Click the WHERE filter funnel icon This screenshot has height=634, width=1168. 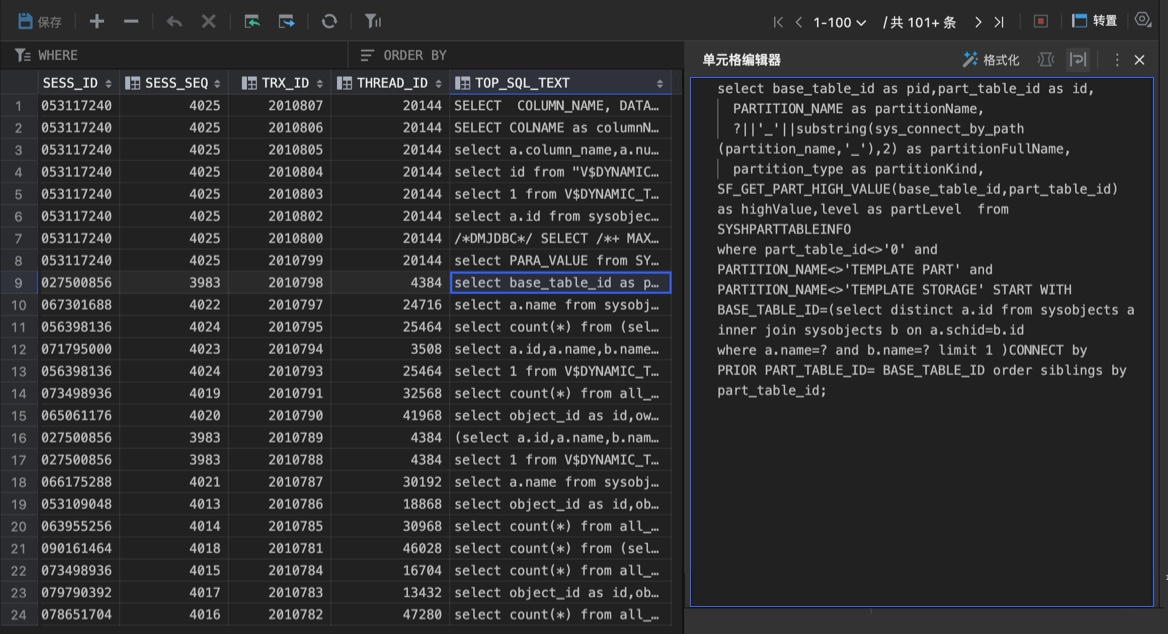tap(22, 55)
